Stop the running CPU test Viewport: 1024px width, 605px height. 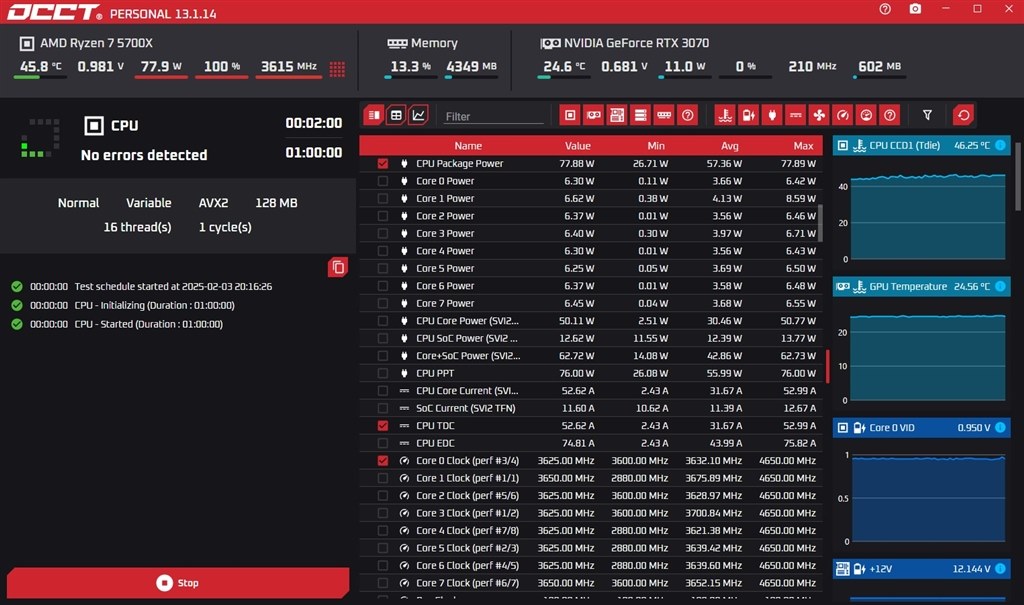tap(178, 583)
